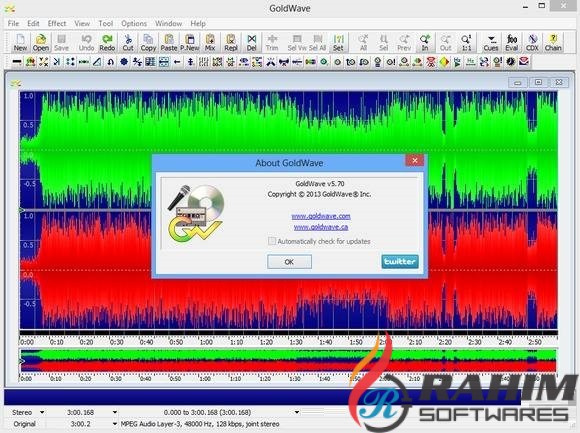The height and width of the screenshot is (433, 580).
Task: Select the Mix toolbar icon
Action: [210, 43]
